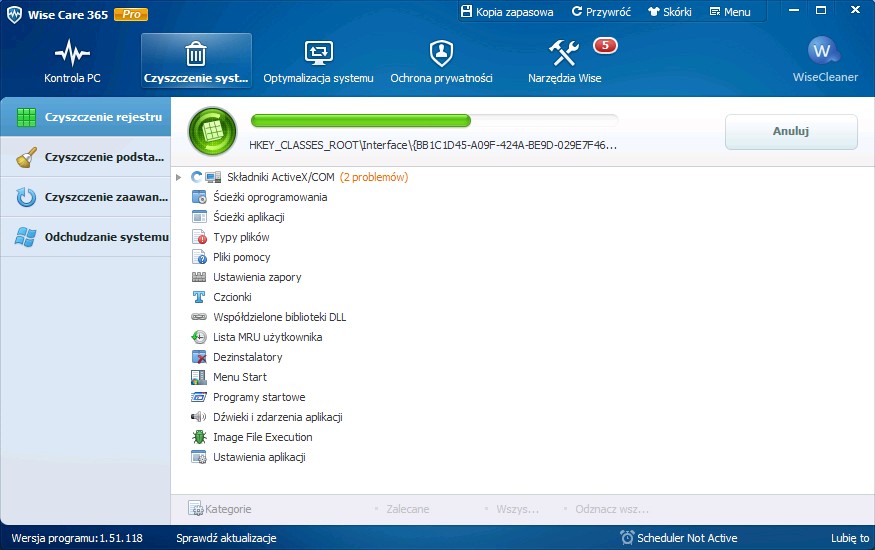Click the Składniki ActiveX/COM computer icon

[213, 177]
